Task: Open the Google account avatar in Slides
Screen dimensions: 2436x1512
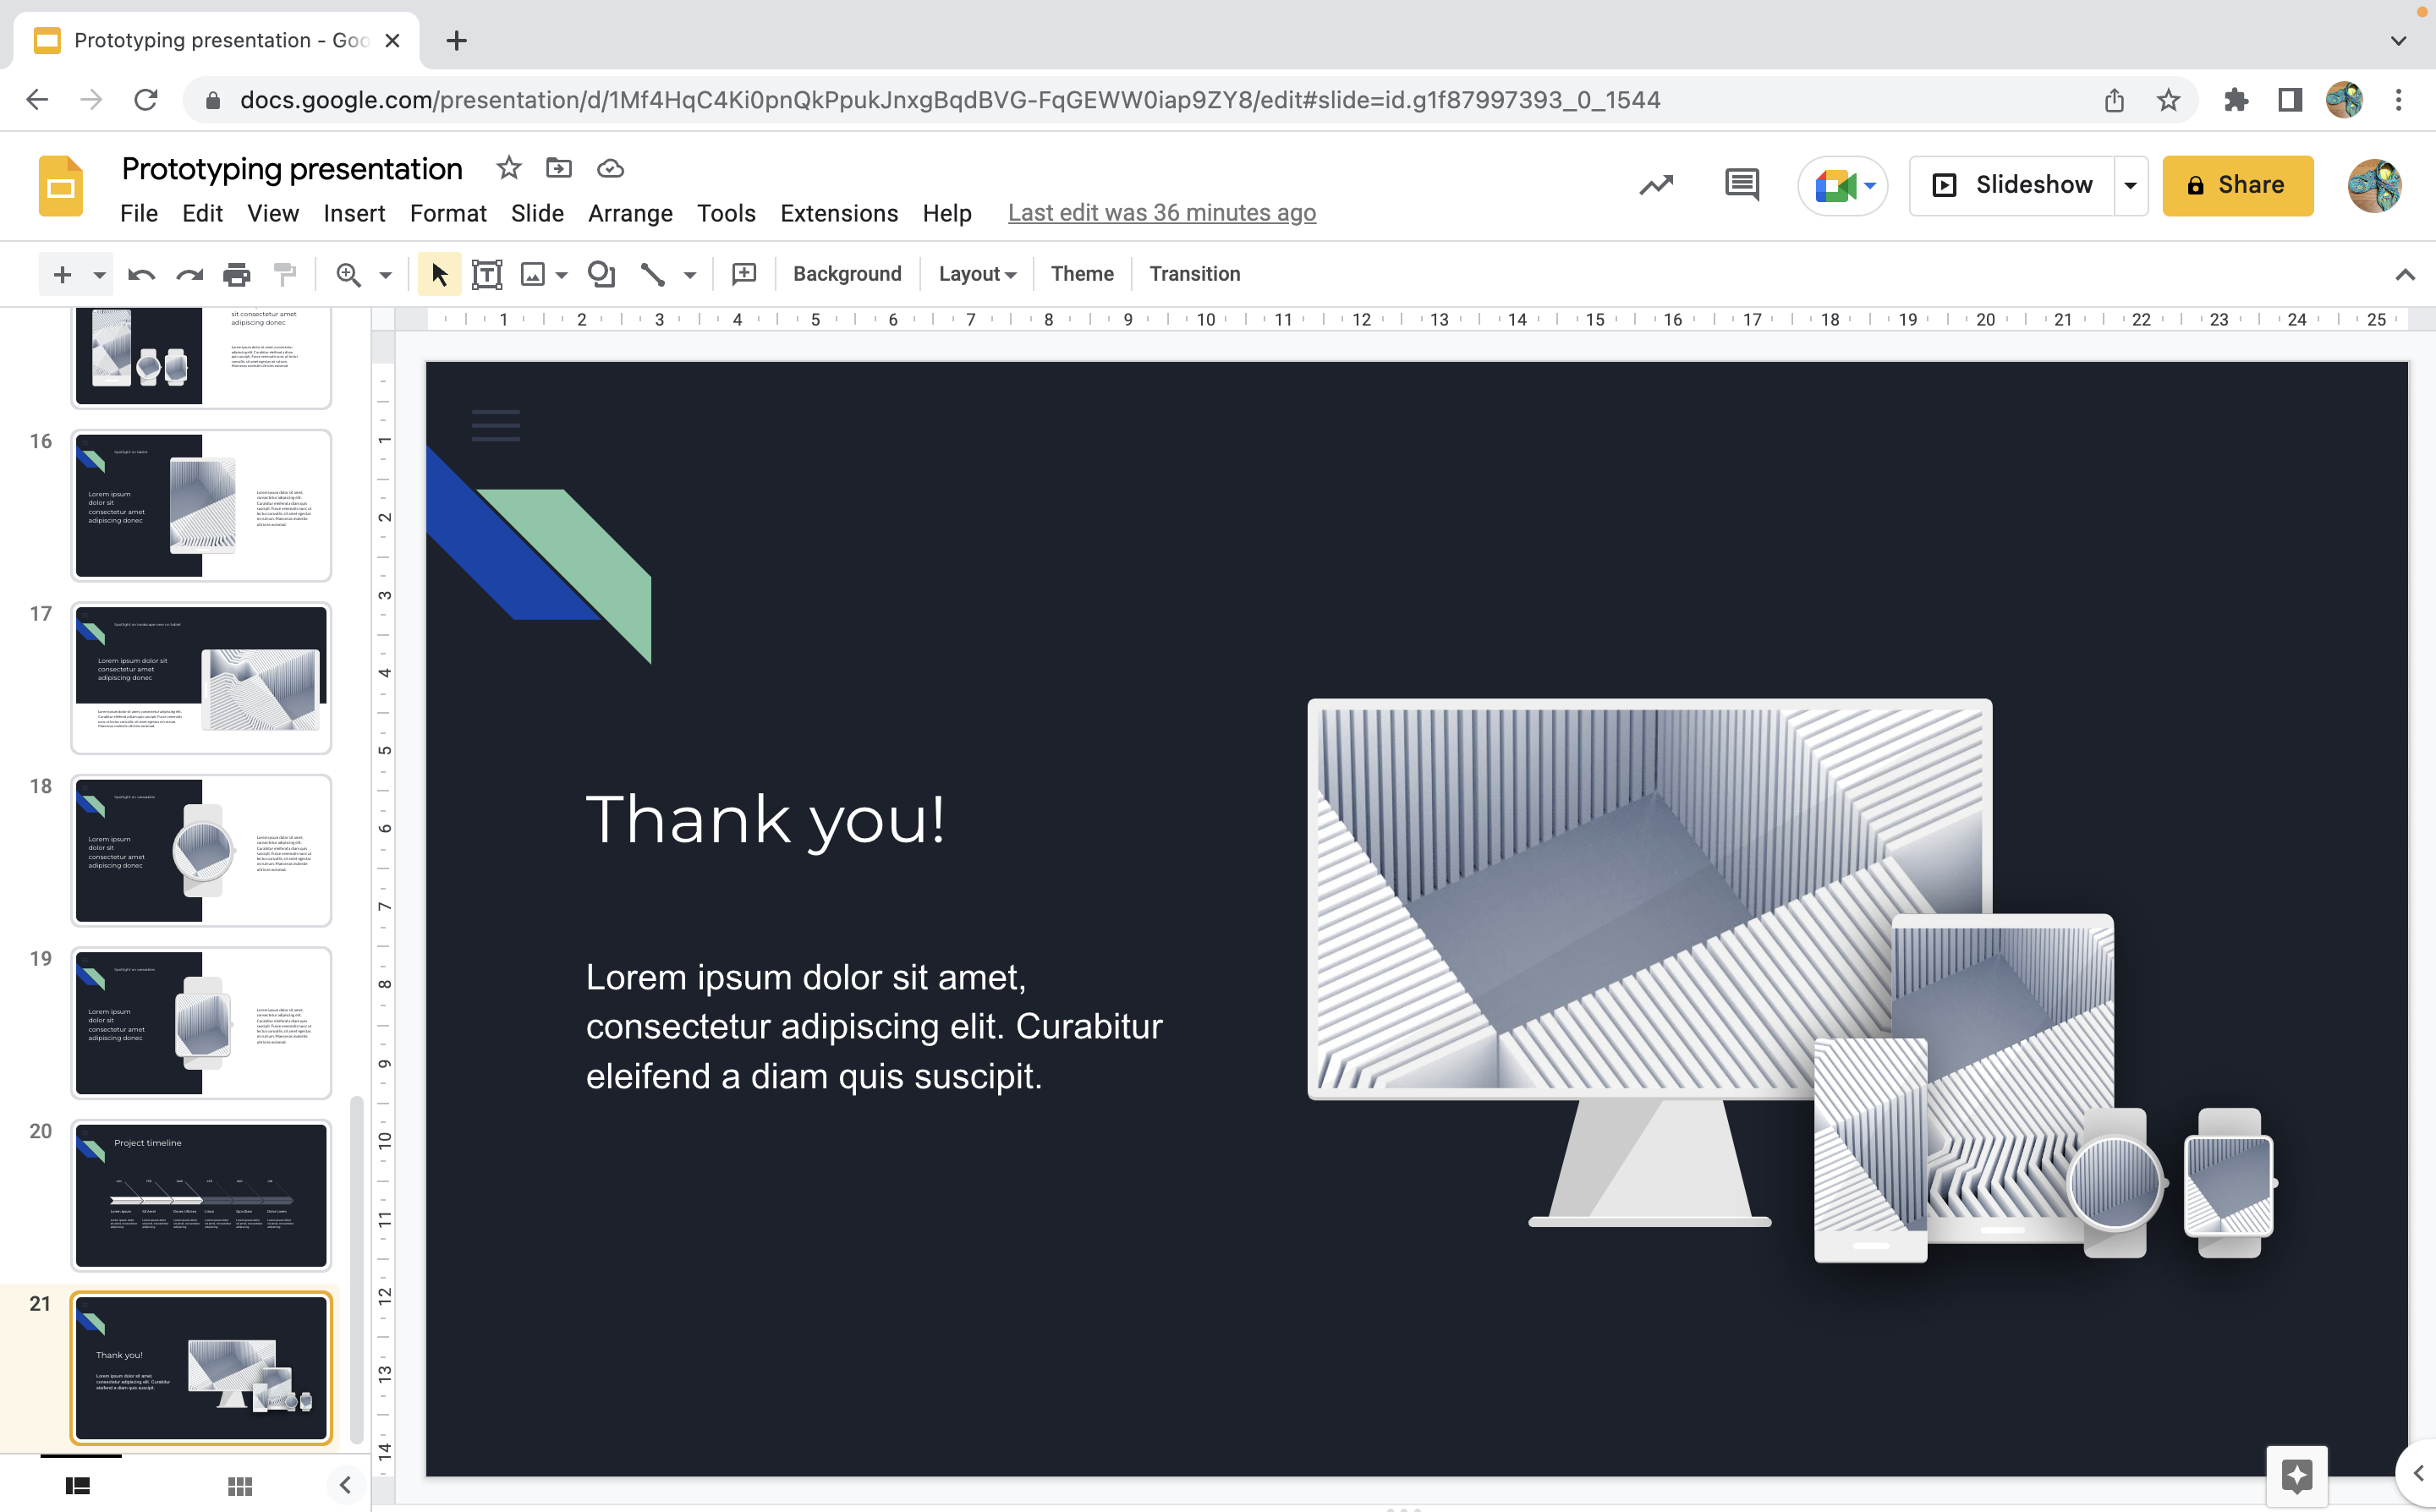Action: coord(2375,185)
